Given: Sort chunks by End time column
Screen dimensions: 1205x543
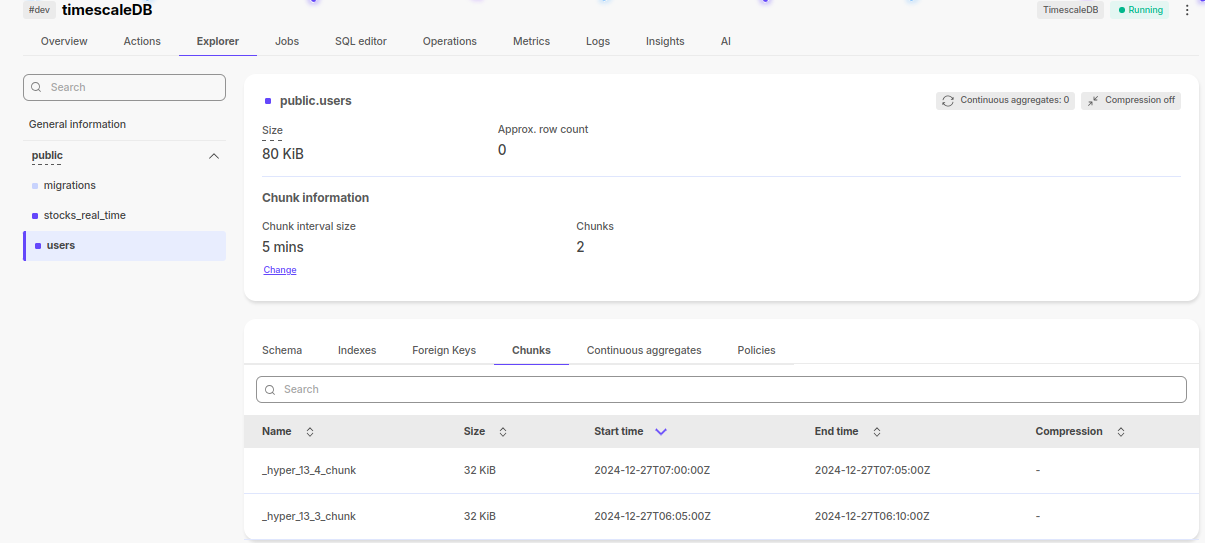Looking at the screenshot, I should [877, 432].
